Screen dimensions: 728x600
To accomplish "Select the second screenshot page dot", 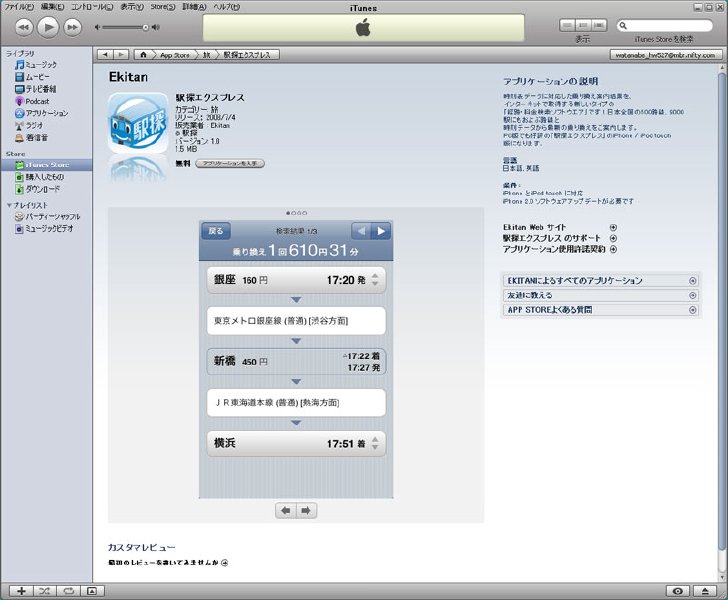I will click(x=293, y=213).
